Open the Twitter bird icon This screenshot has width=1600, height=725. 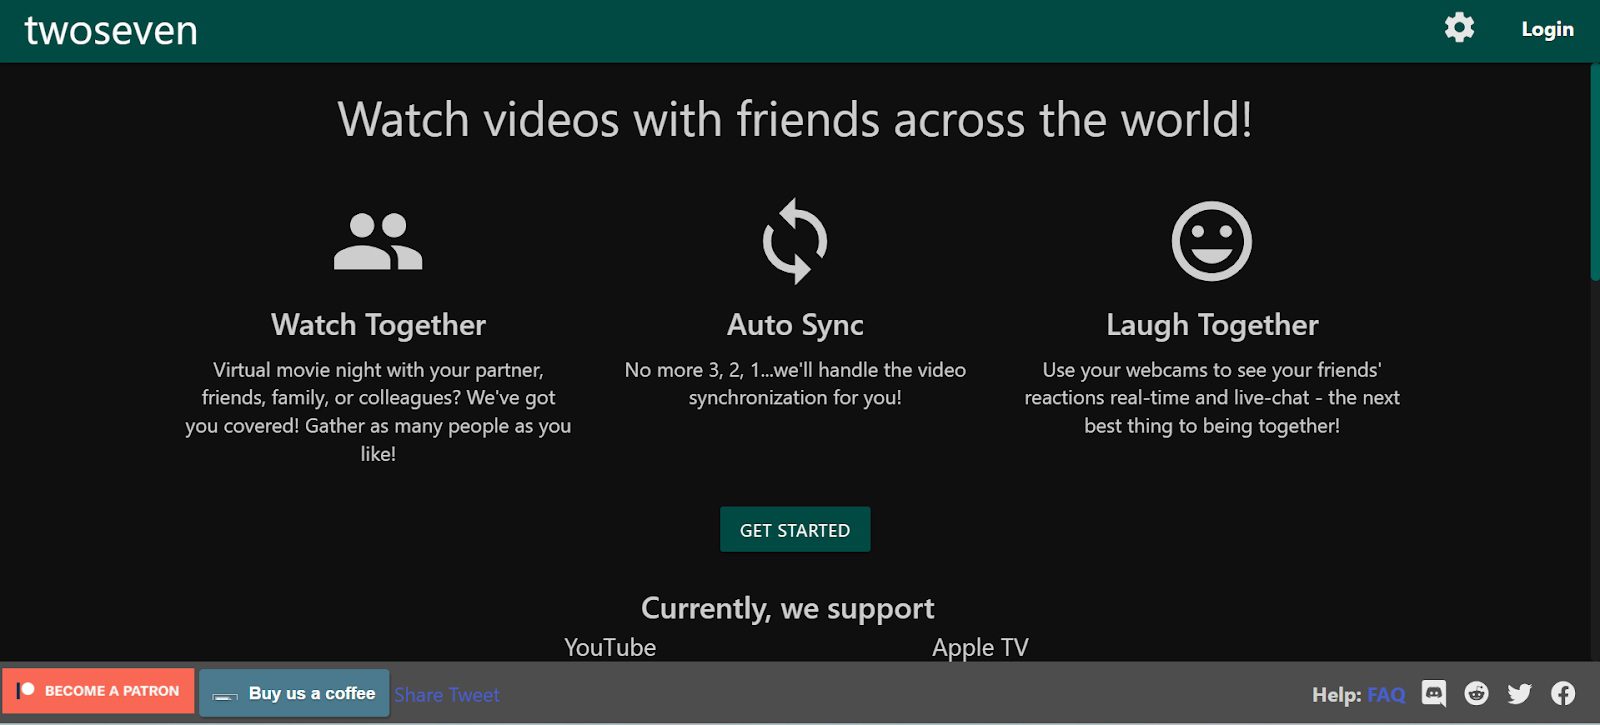pyautogui.click(x=1520, y=693)
